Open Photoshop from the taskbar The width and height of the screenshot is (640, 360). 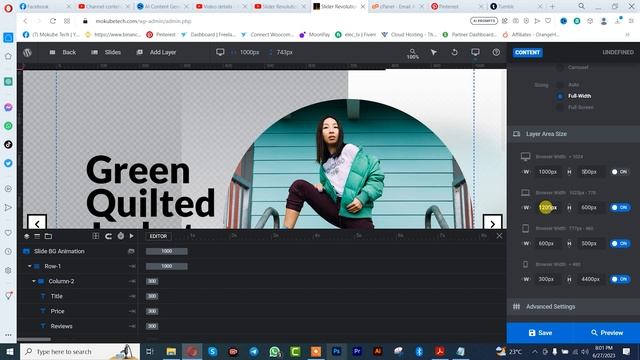336,351
